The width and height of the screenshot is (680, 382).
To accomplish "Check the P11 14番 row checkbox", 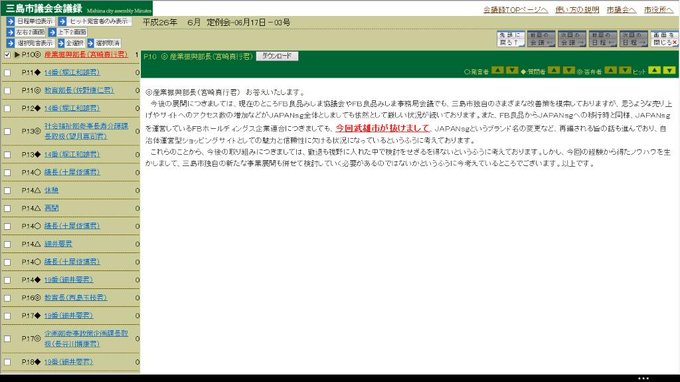I will pos(7,73).
